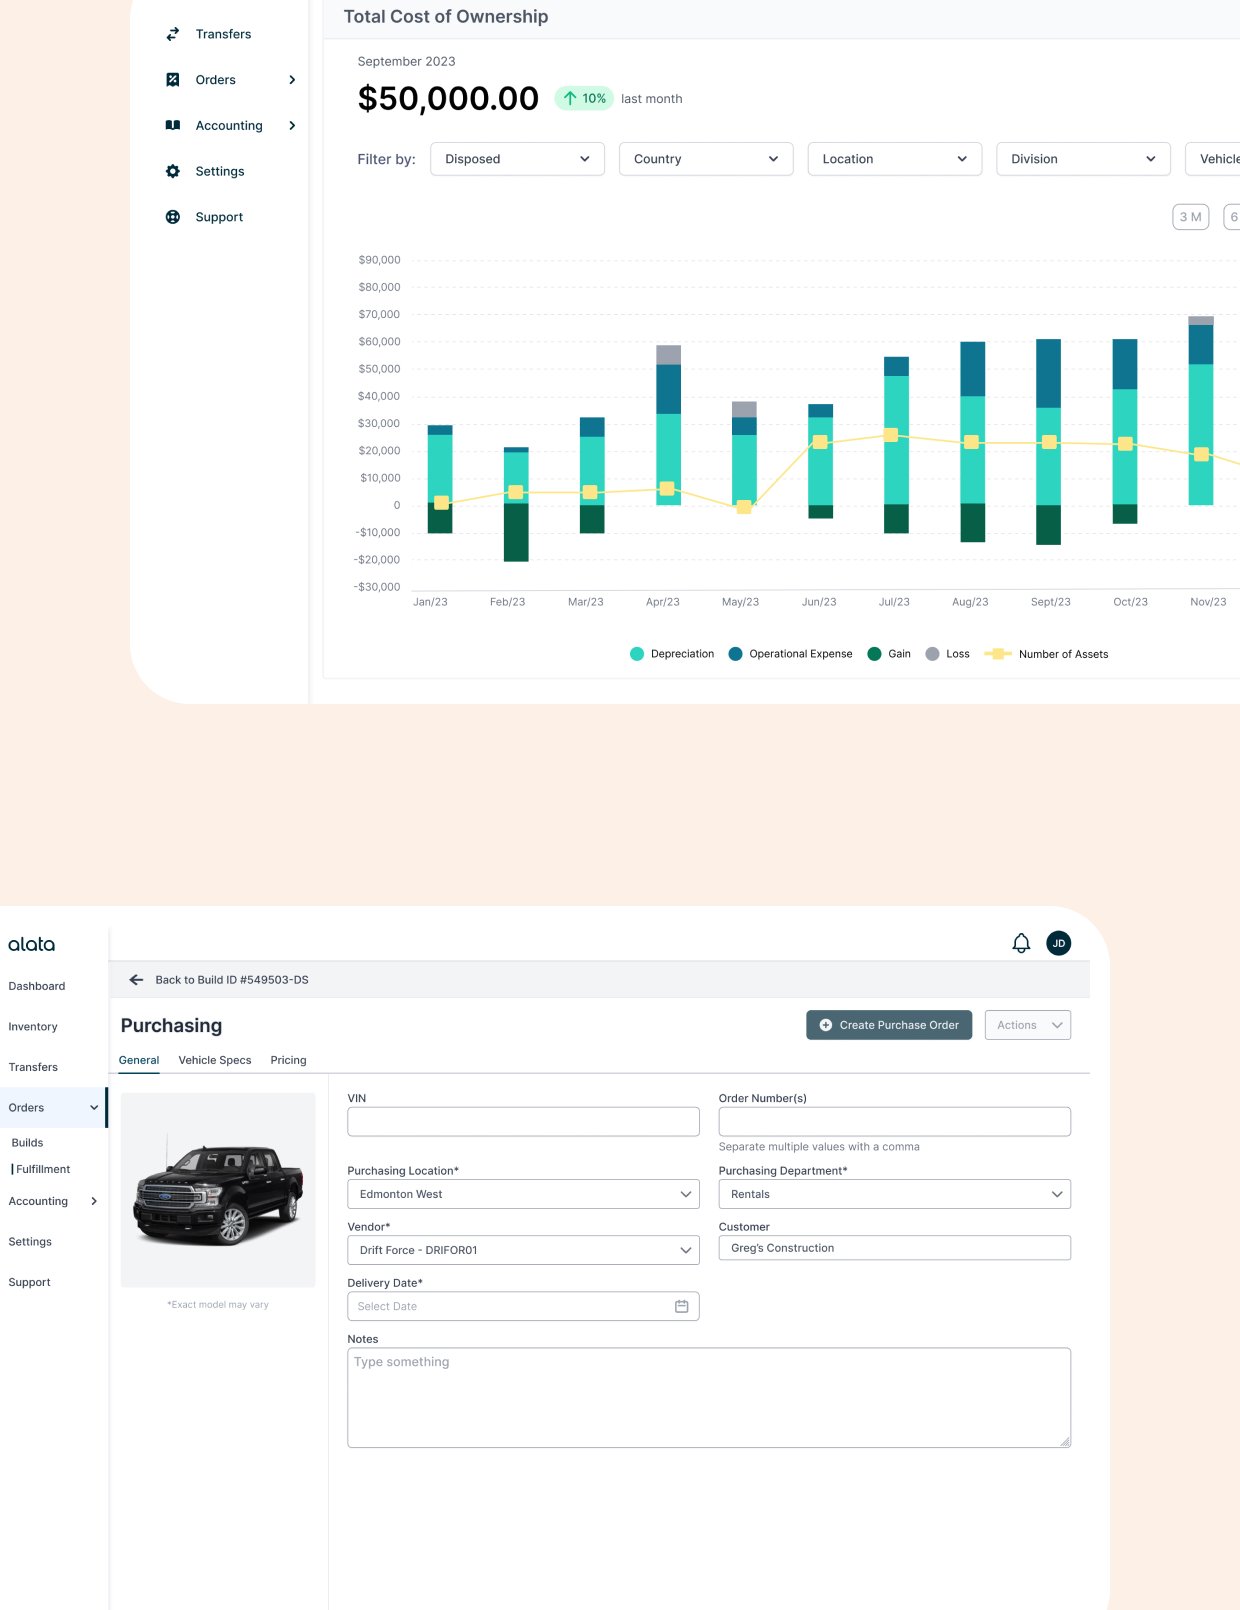The width and height of the screenshot is (1240, 1610).
Task: Open Support in the lower sidebar
Action: [29, 1282]
